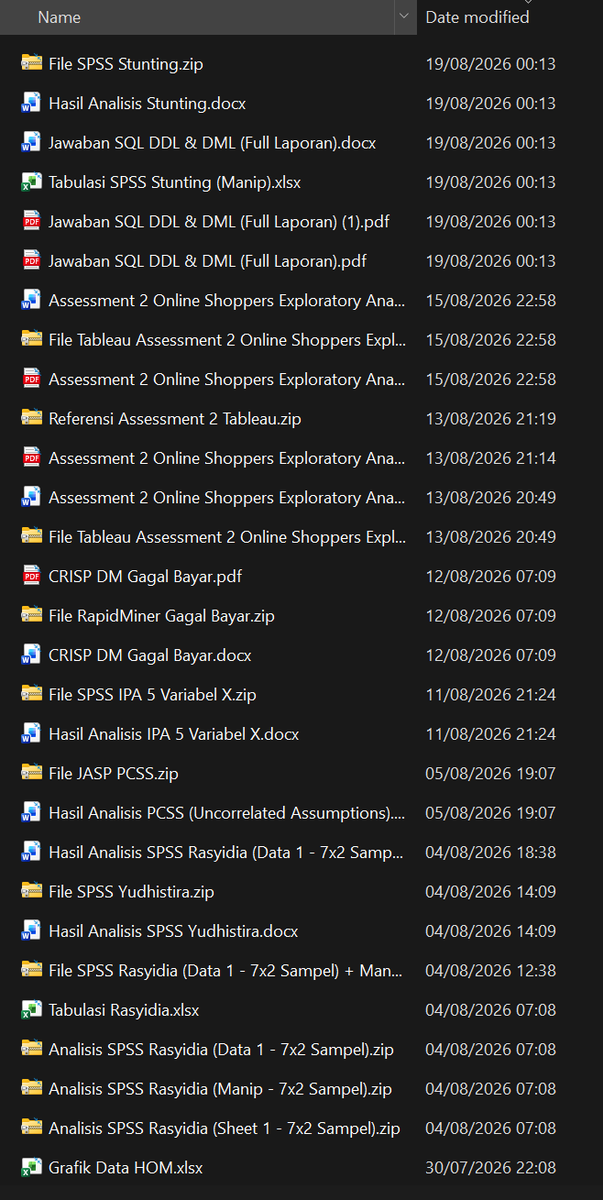Click file name Hasil Analisis SPSS Yudhistira.docx

click(173, 931)
